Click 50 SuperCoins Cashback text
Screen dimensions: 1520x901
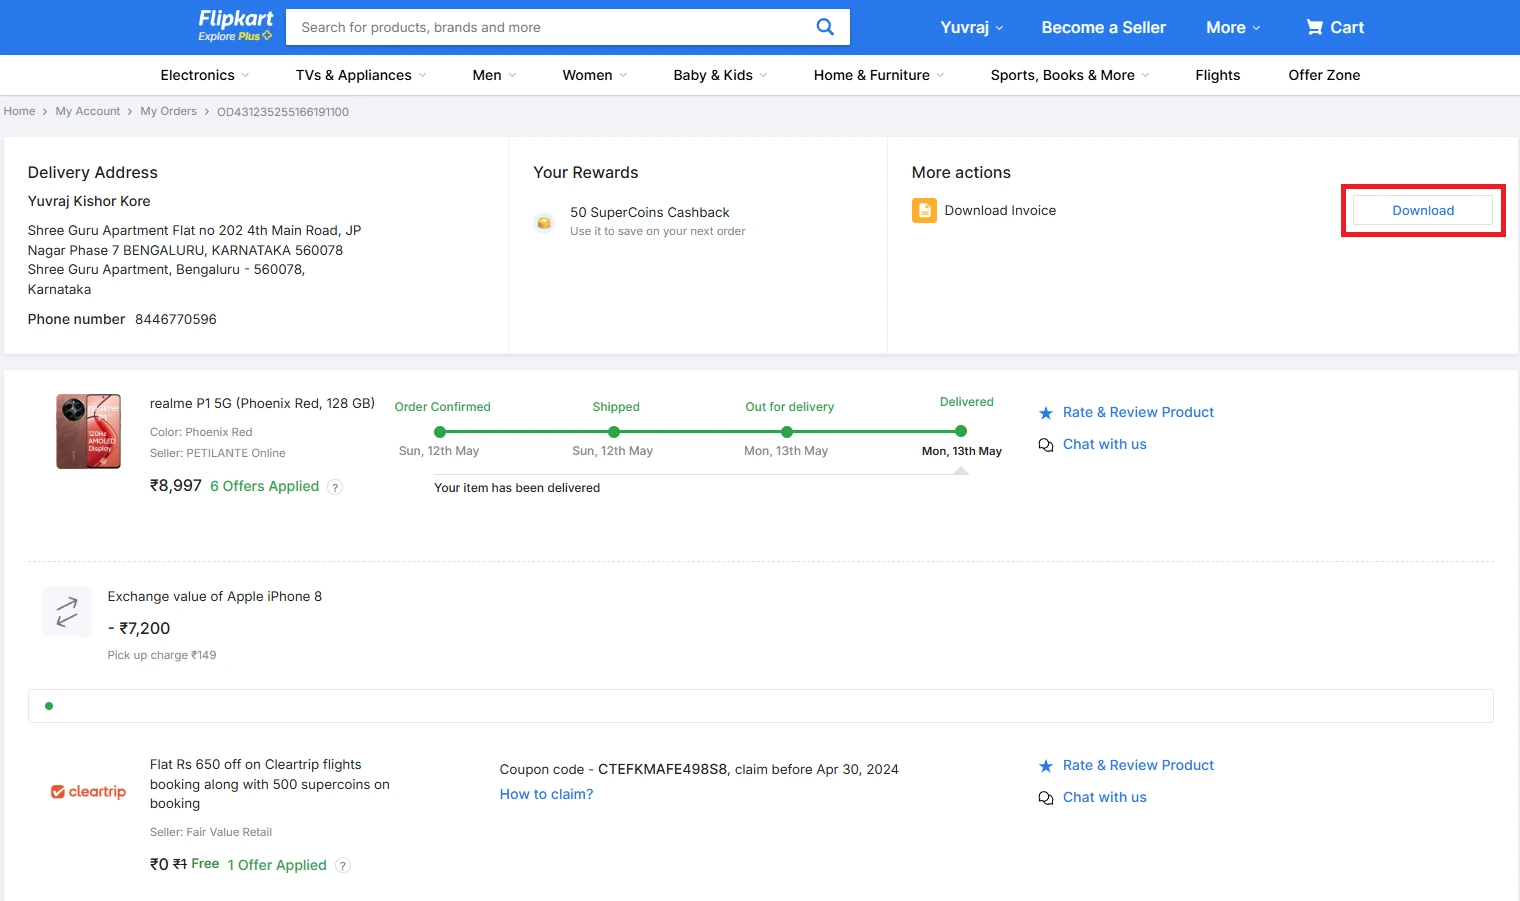coord(650,212)
